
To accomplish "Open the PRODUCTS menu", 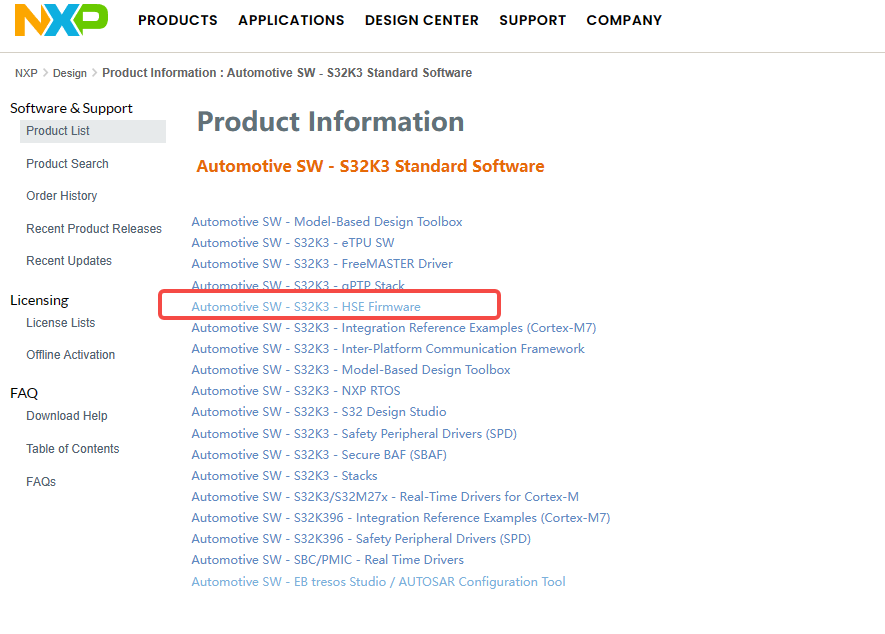I will click(178, 20).
